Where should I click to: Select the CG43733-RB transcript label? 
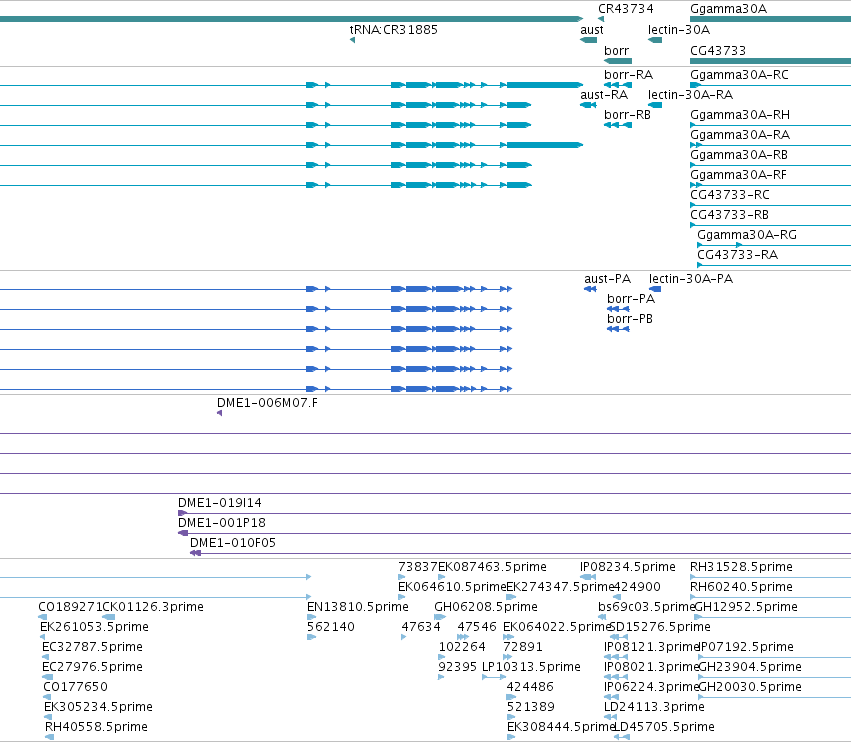click(729, 215)
